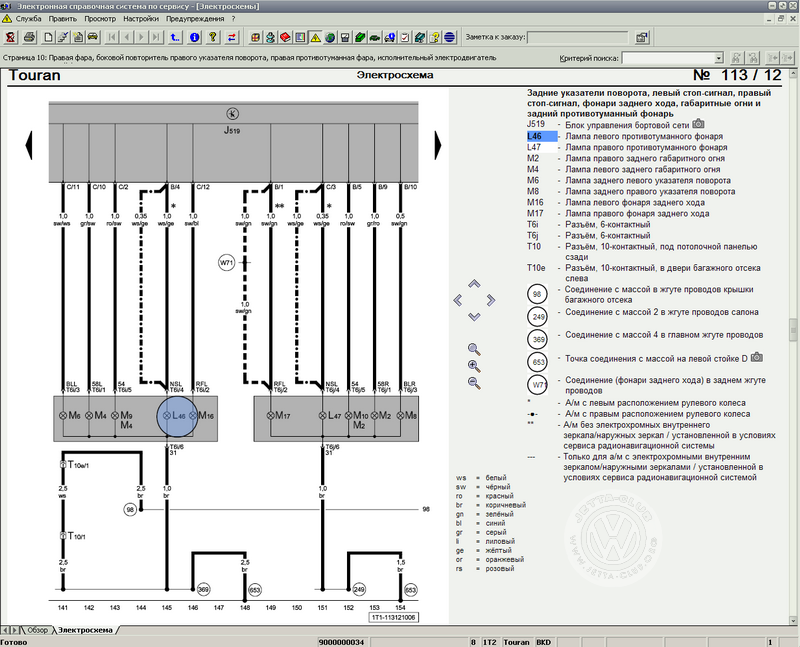Click the W71 connection circle in diagram

point(226,263)
